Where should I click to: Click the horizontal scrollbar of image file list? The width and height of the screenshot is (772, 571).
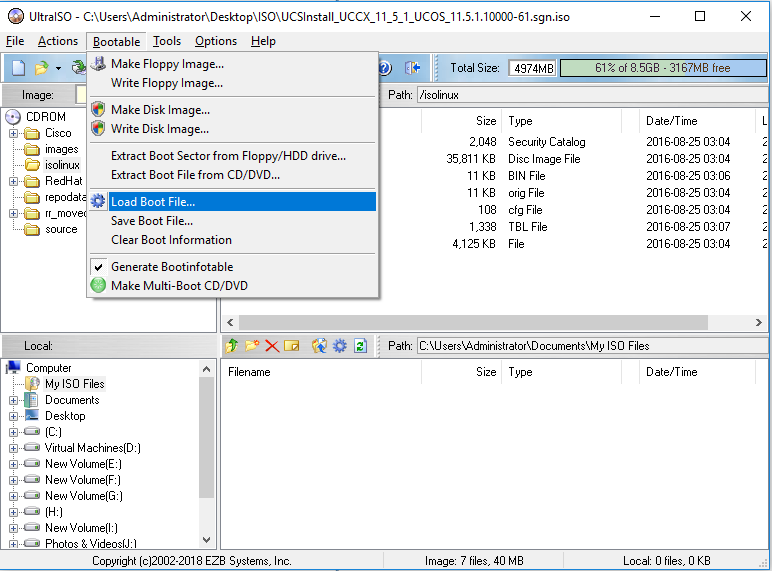[473, 322]
